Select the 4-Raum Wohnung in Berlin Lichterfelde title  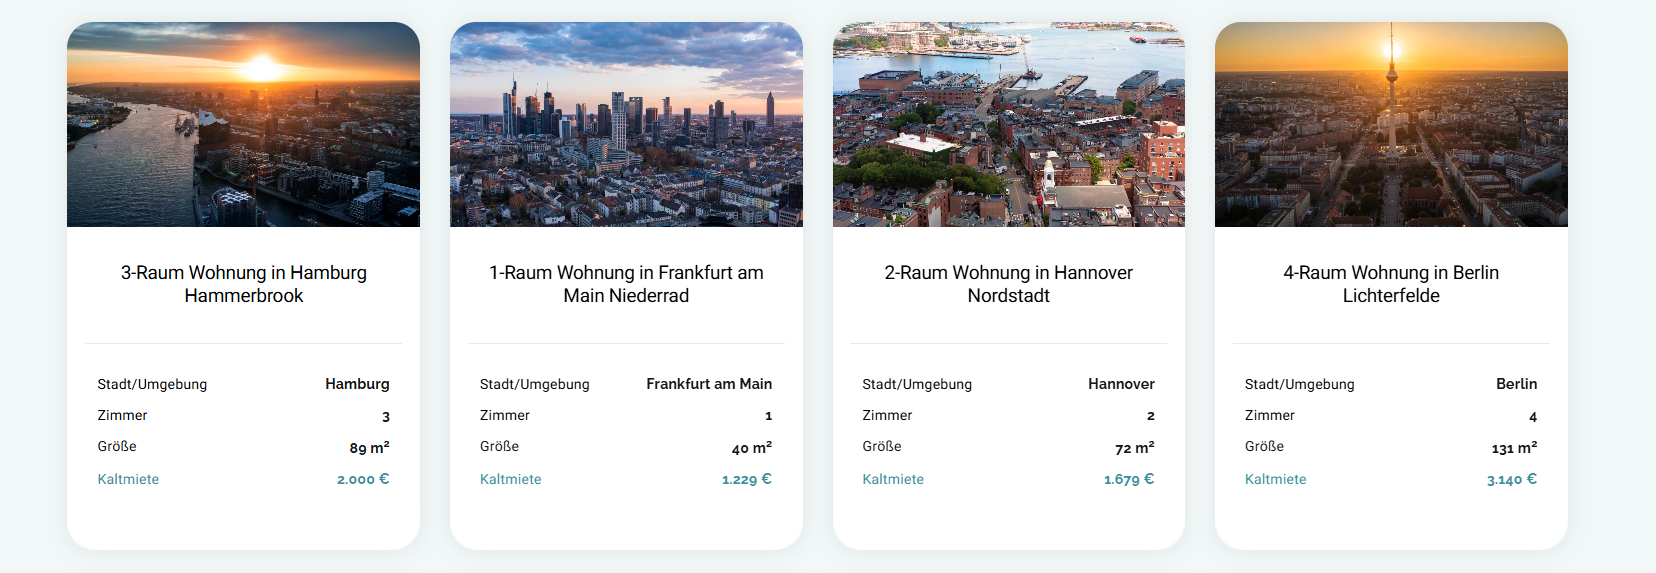[1391, 284]
